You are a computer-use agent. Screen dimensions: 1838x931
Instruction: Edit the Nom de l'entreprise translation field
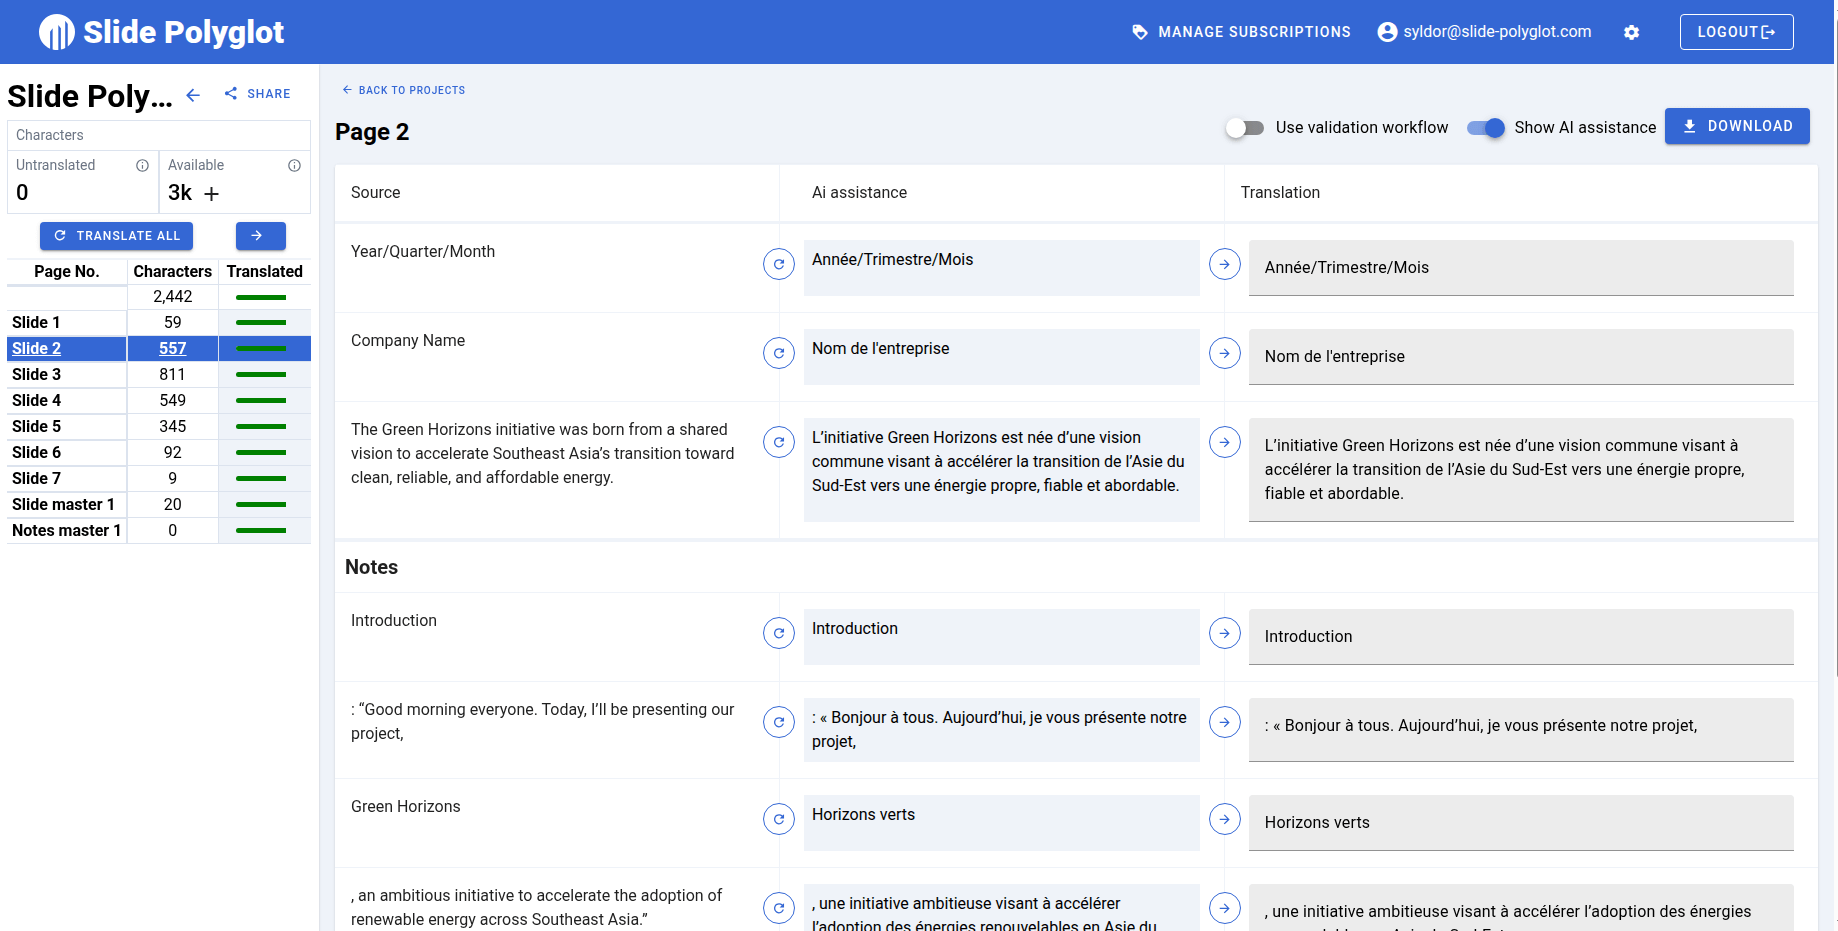pos(1520,357)
